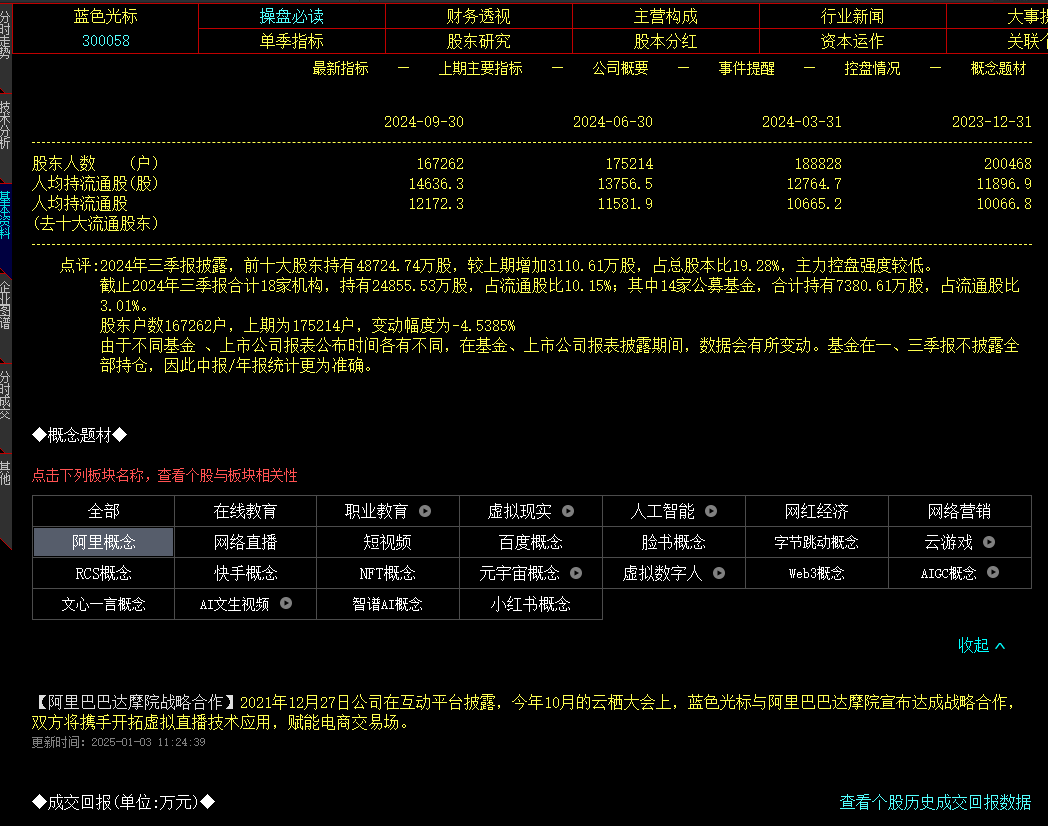Select the 全部 concept cell
The width and height of the screenshot is (1048, 826).
104,511
